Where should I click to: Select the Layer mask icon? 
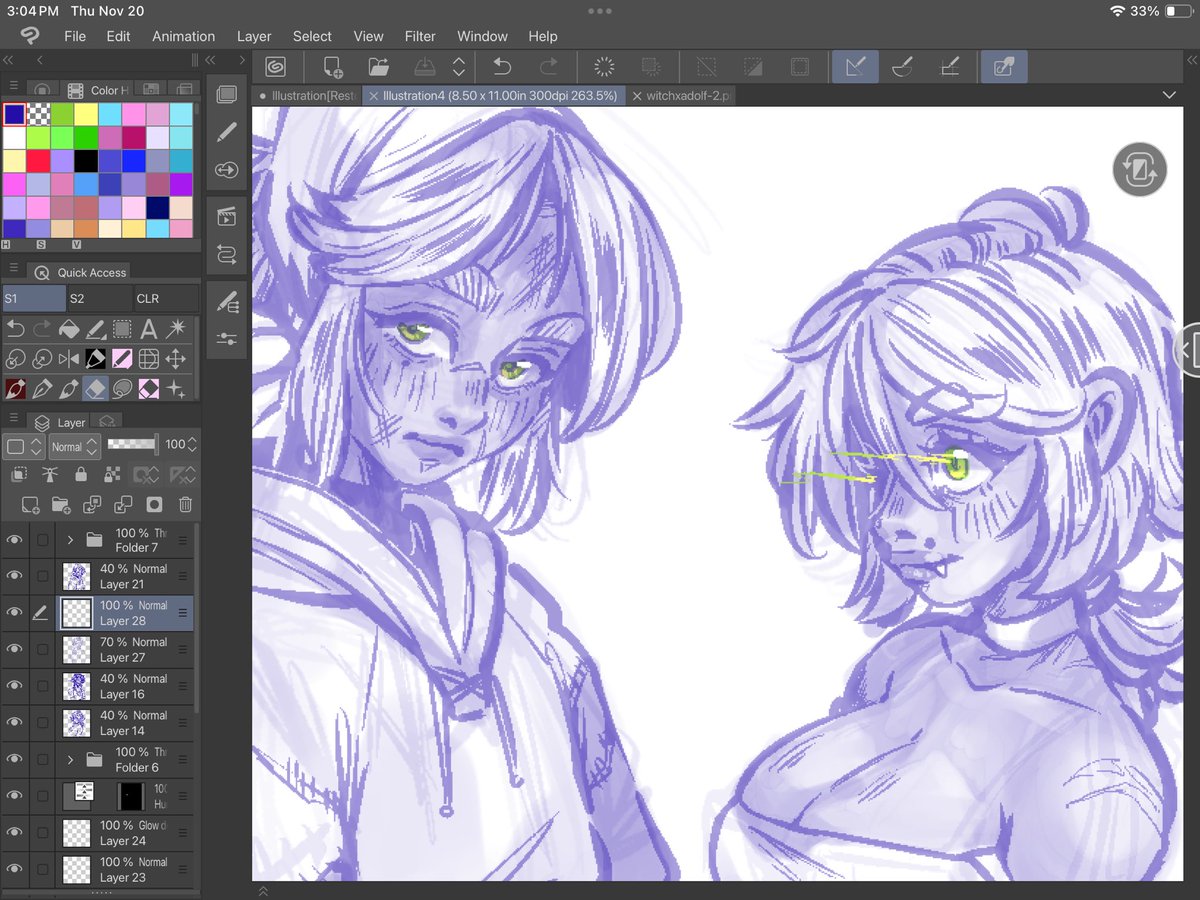pyautogui.click(x=154, y=505)
